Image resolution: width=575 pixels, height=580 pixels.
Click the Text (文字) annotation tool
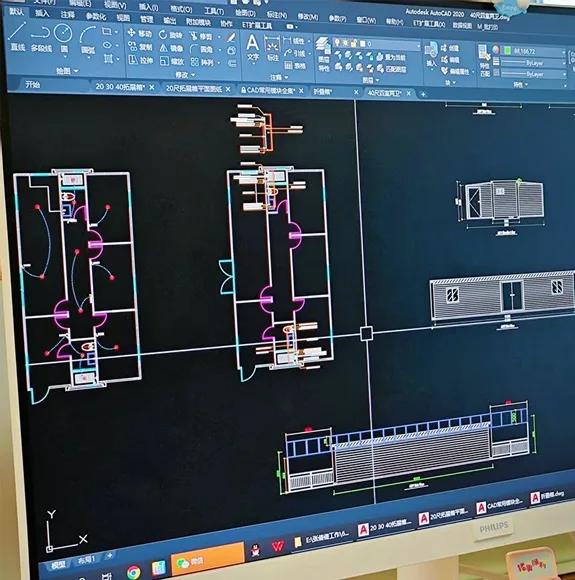click(x=253, y=47)
